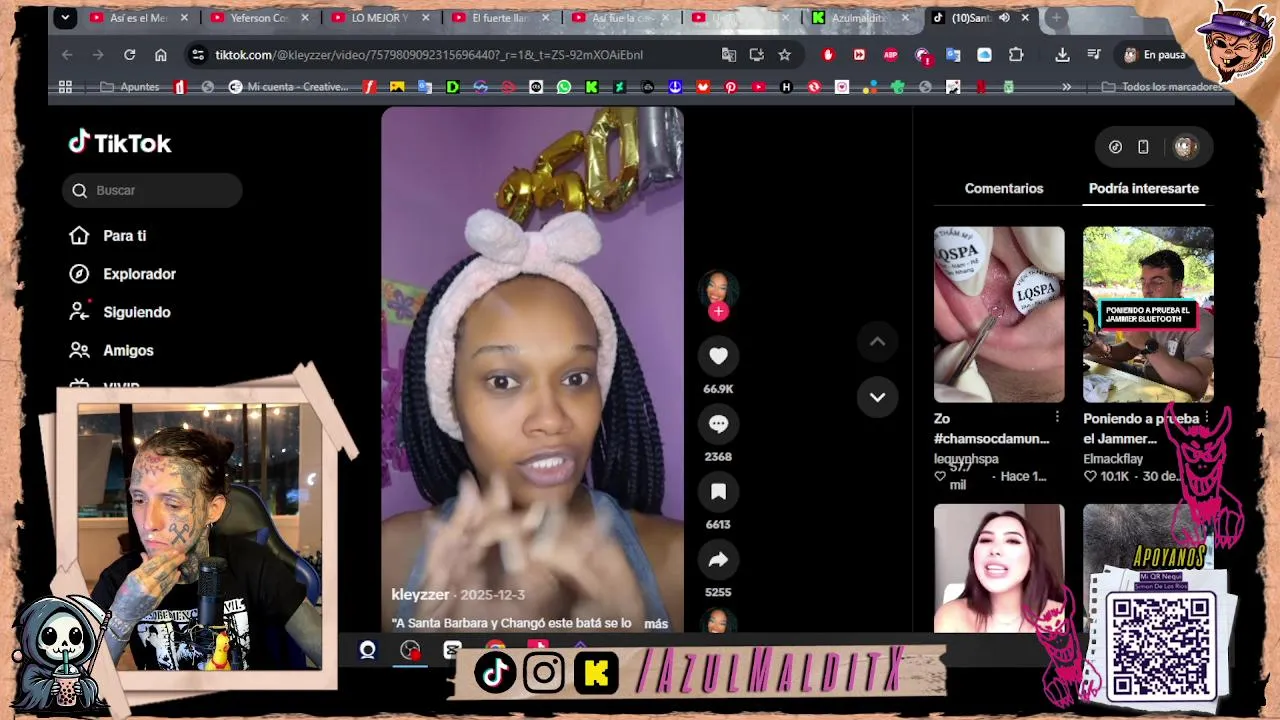Open Explorador in the sidebar
Viewport: 1280px width, 720px height.
tap(123, 274)
